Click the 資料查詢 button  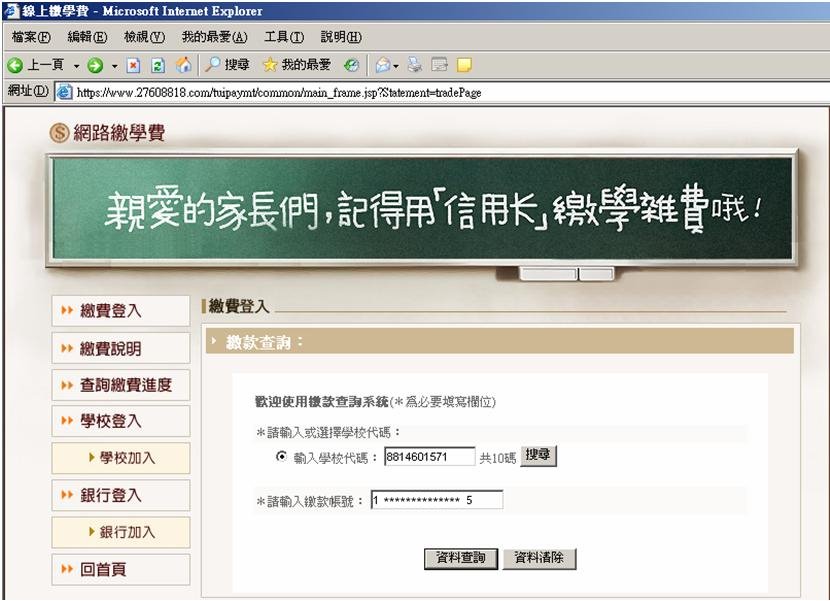coord(461,558)
